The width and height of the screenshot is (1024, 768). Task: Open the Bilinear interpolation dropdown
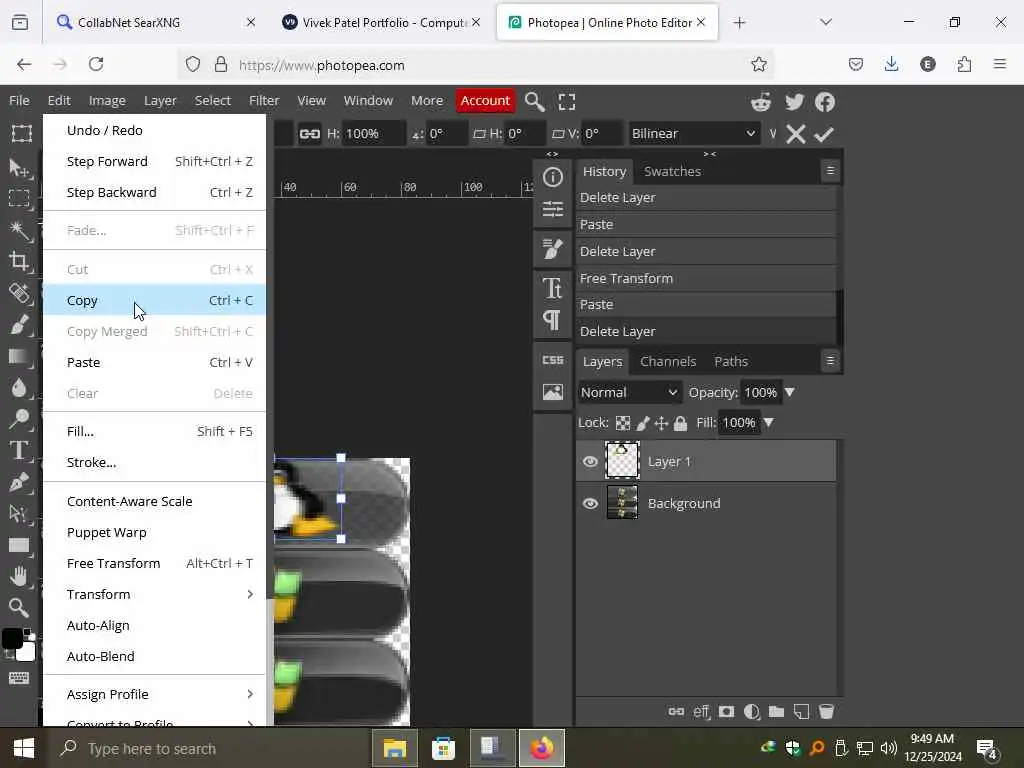(x=694, y=134)
